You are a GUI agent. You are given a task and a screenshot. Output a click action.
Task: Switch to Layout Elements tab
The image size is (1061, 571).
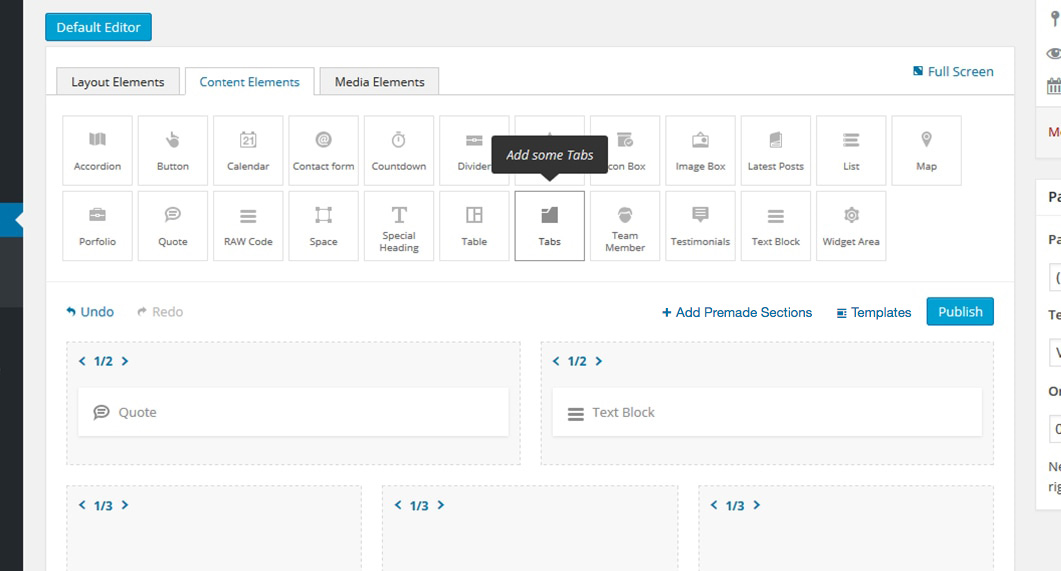[x=118, y=81]
